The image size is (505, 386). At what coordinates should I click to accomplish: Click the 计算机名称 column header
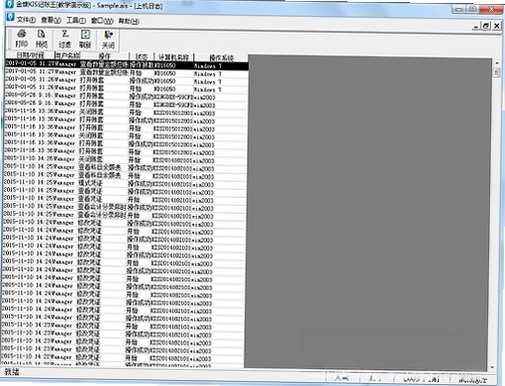tap(174, 57)
